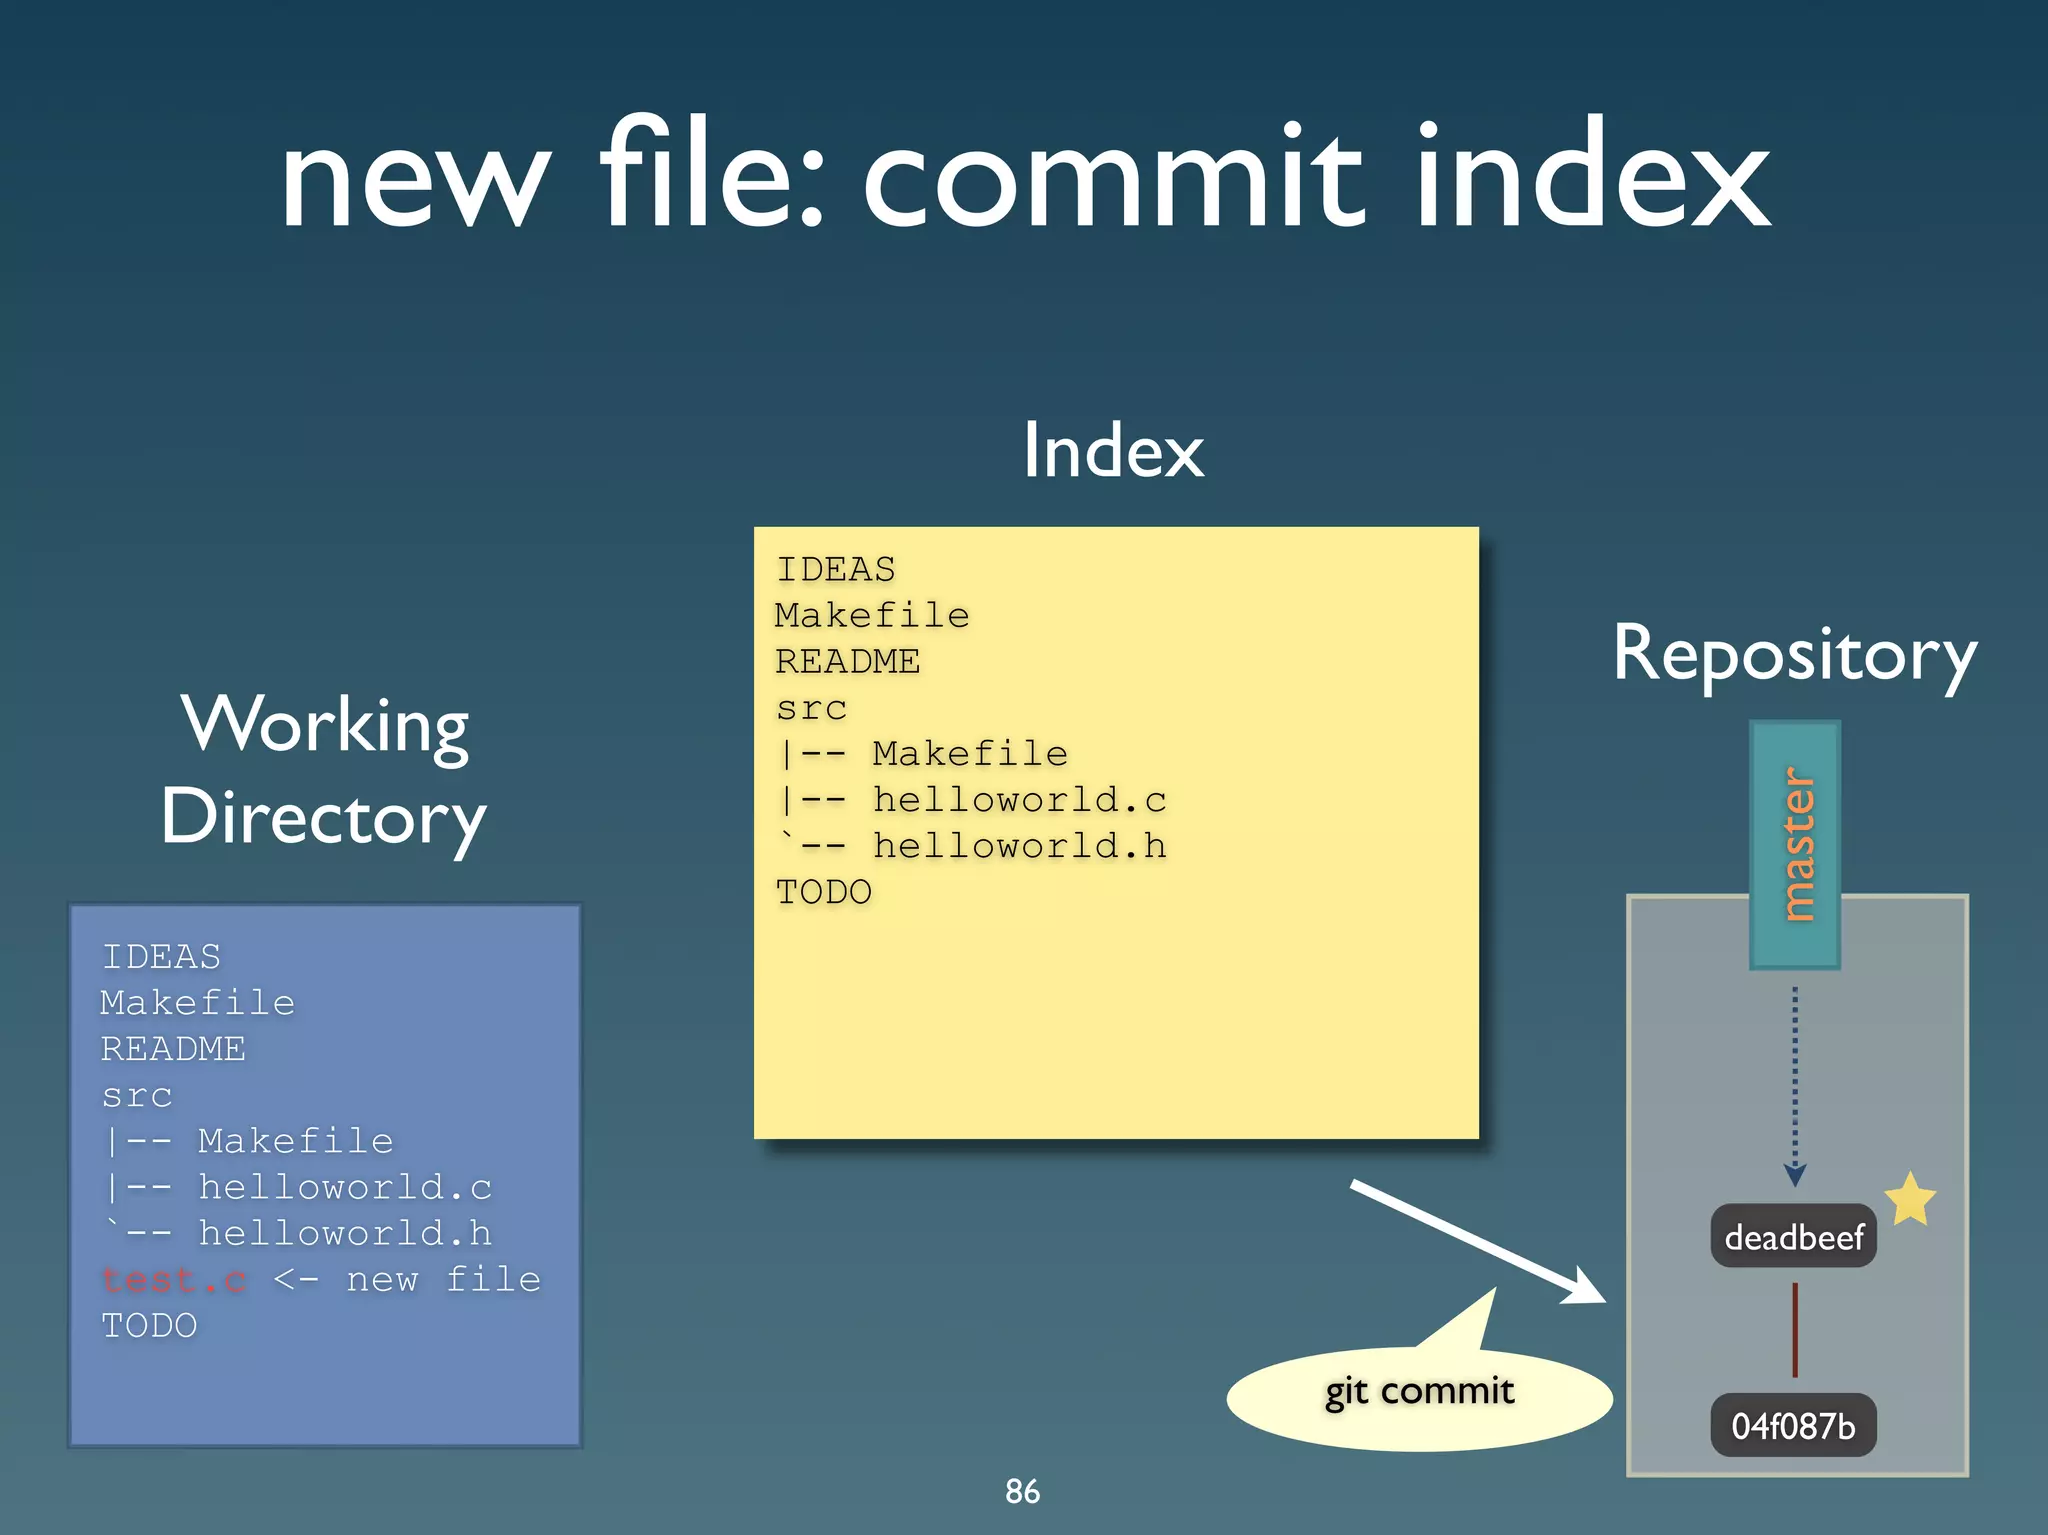Click helloworld.h in the Working Directory box
Screen dimensions: 2048x1535
click(344, 1234)
